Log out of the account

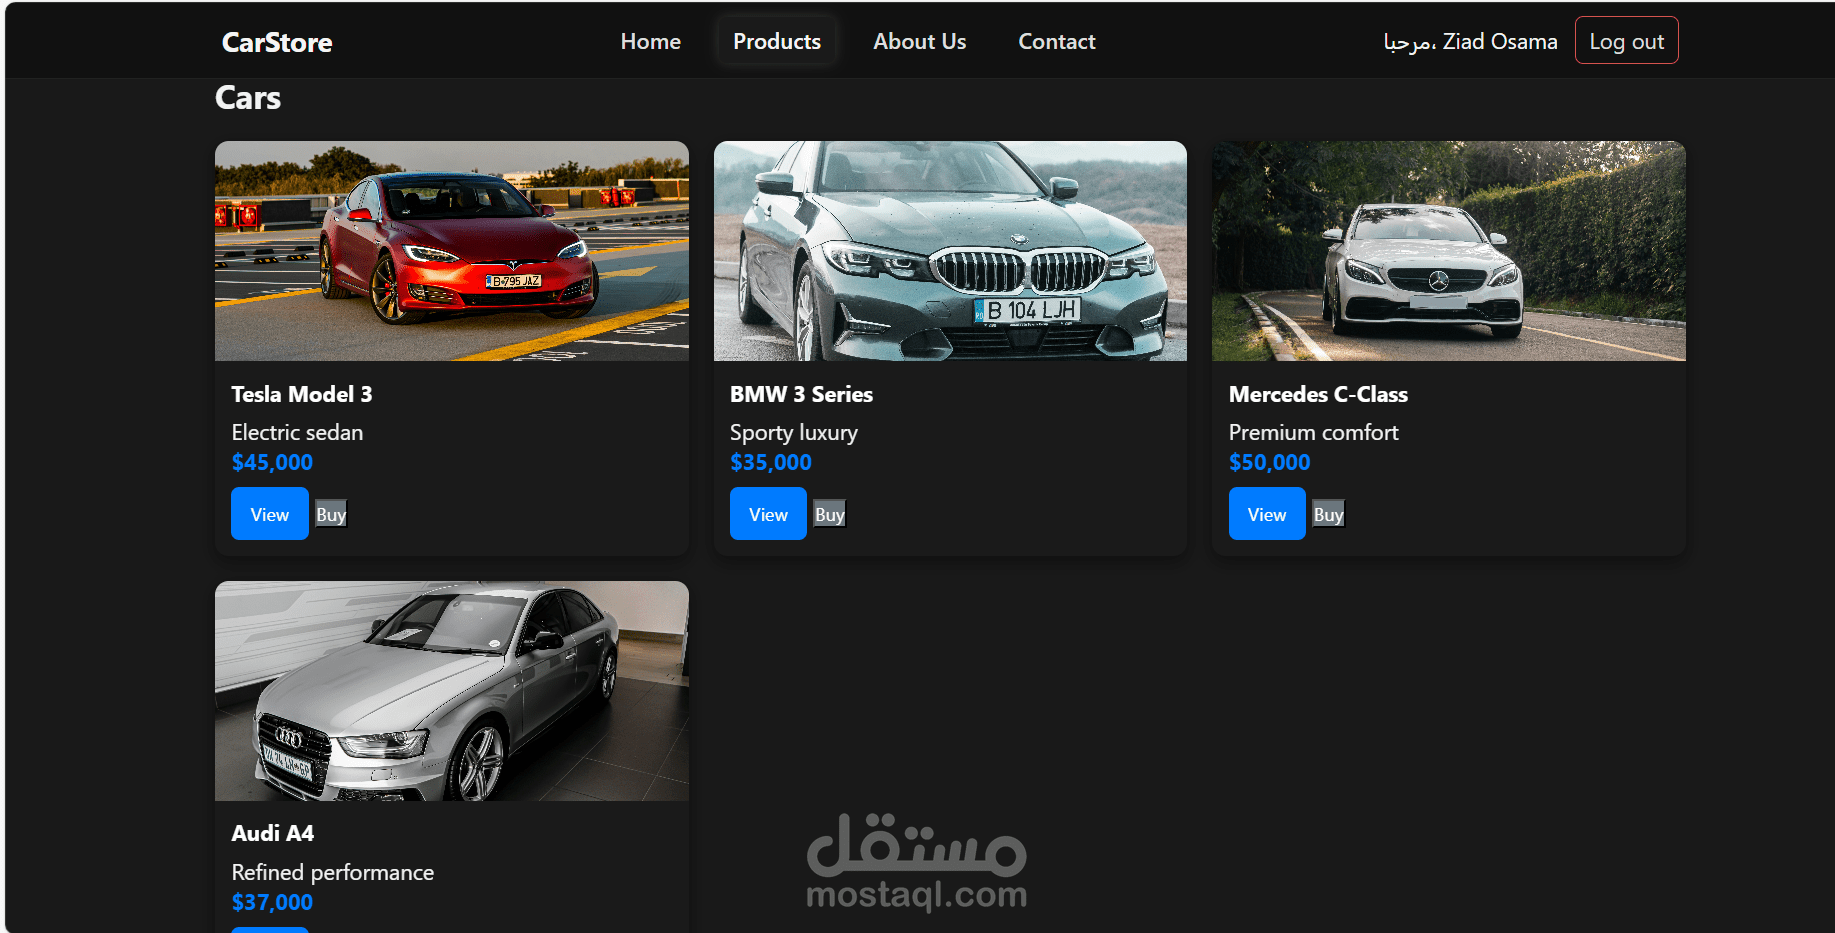[x=1626, y=41]
